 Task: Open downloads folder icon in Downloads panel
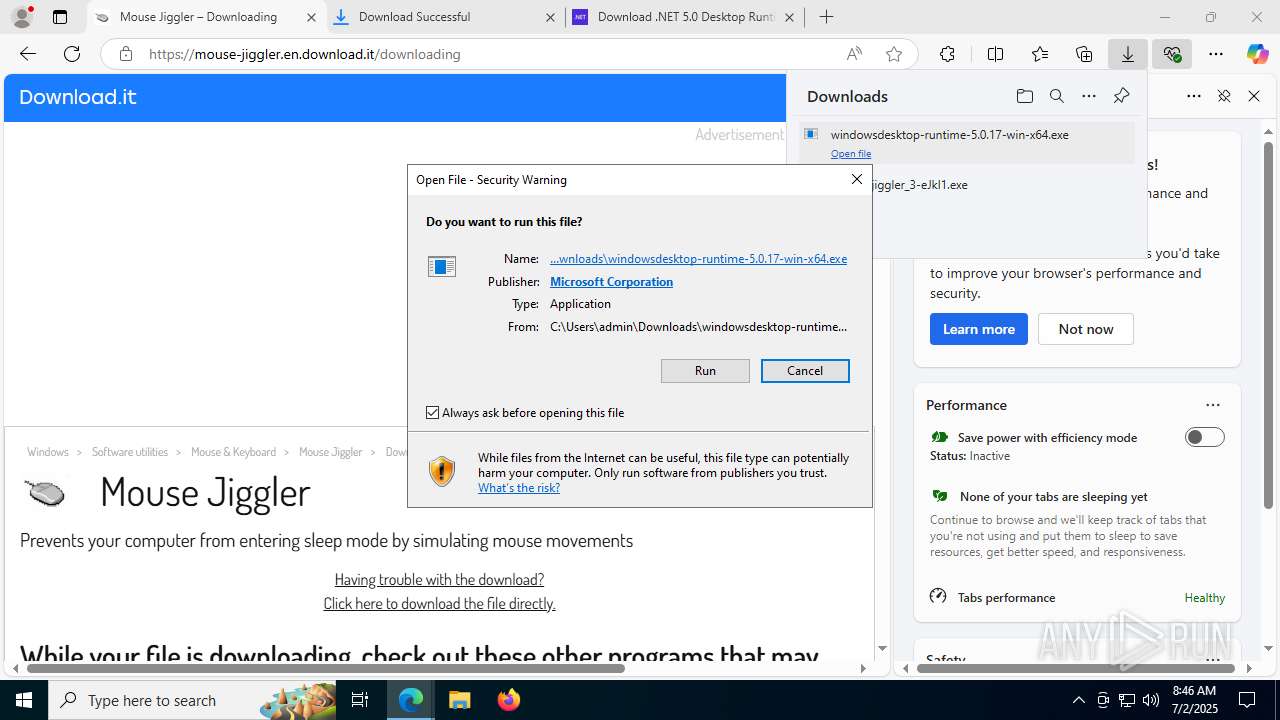pos(1025,96)
